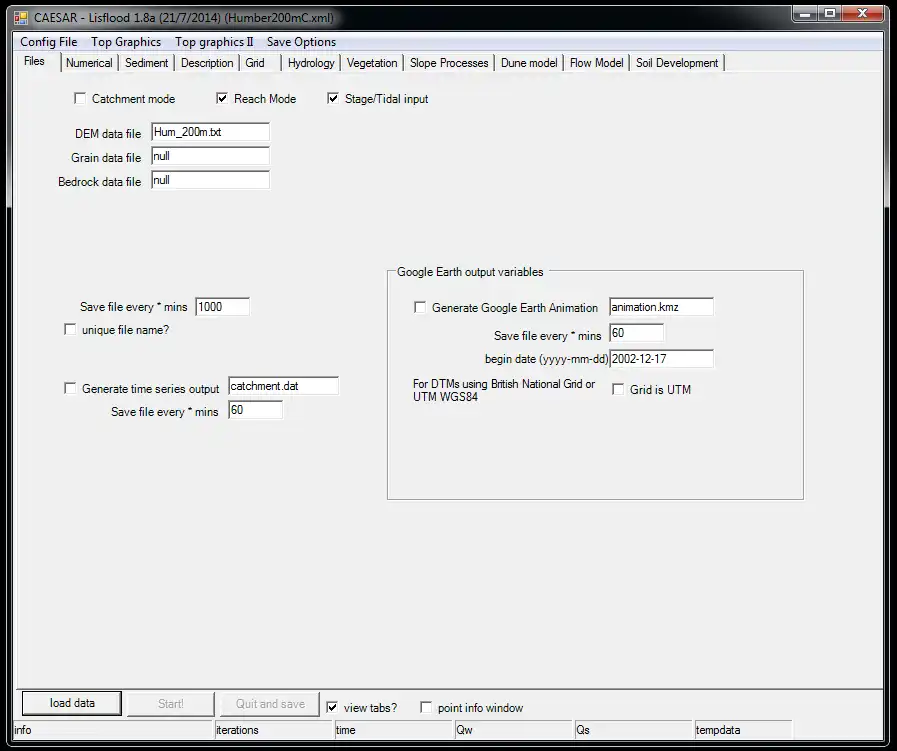Click the DEM data file label
Viewport: 897px width, 751px height.
point(108,133)
